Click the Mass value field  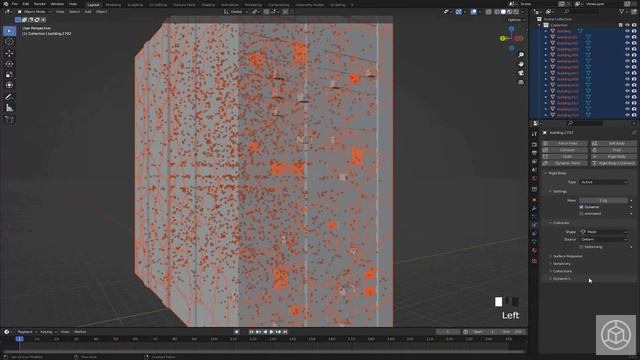click(x=603, y=200)
